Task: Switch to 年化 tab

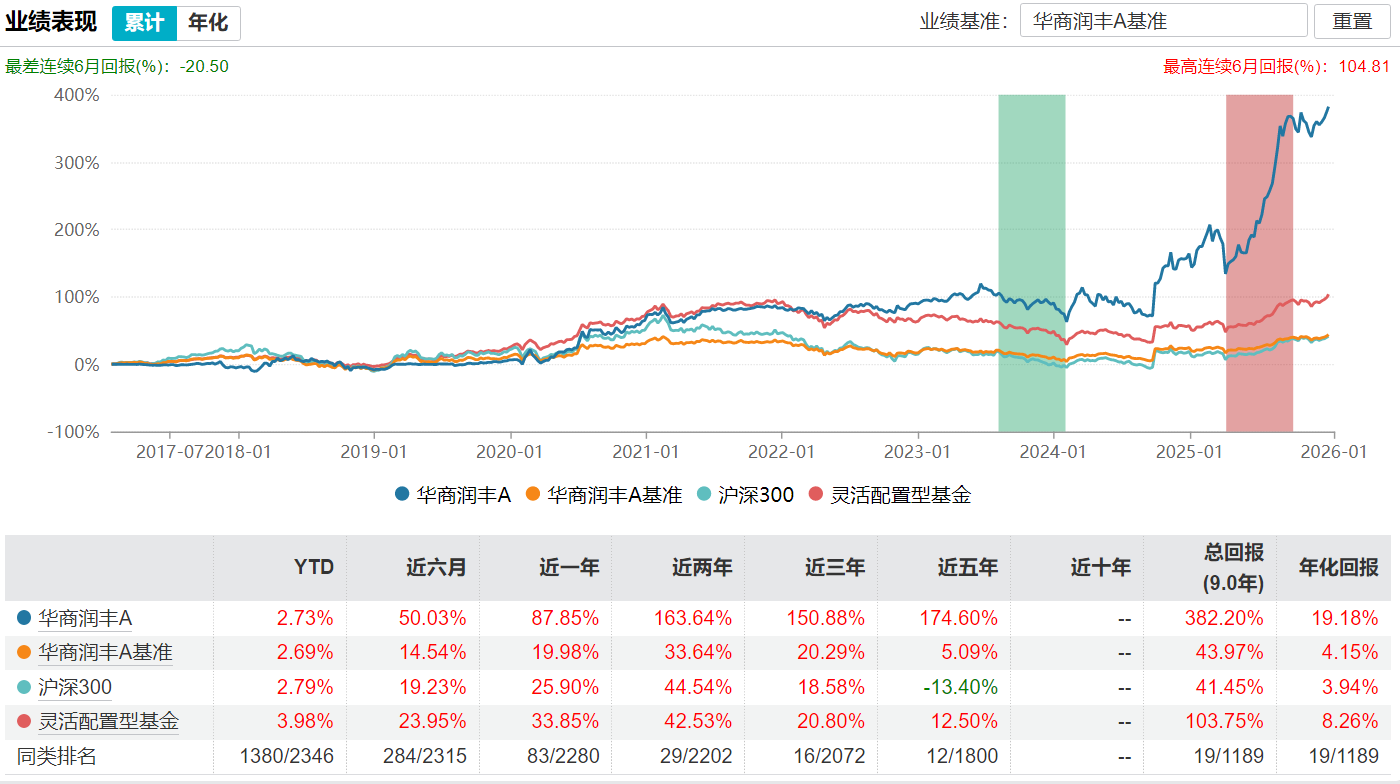Action: coord(208,22)
